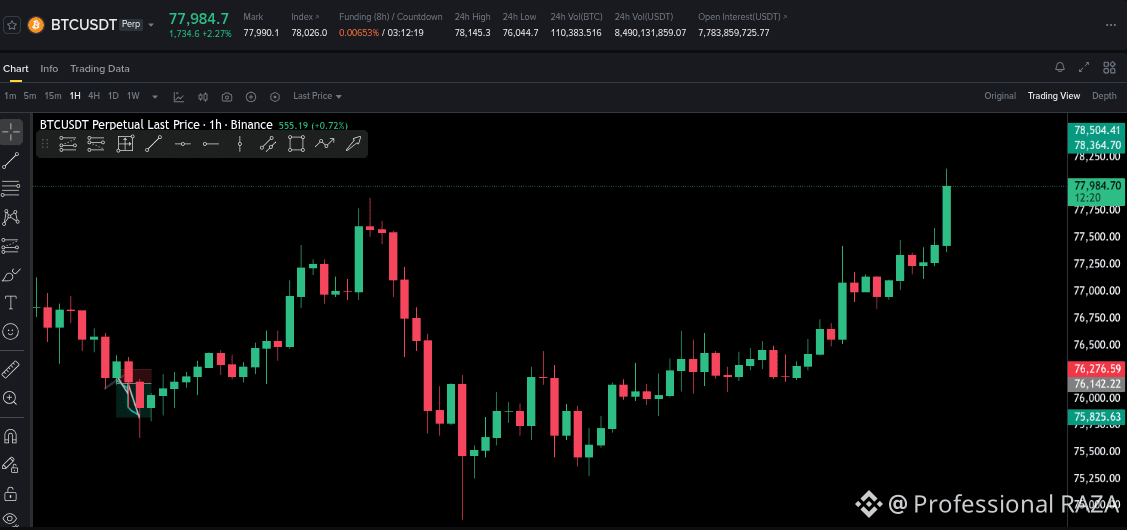Add BTCUSDT to favorites star
The image size is (1127, 530).
click(12, 25)
